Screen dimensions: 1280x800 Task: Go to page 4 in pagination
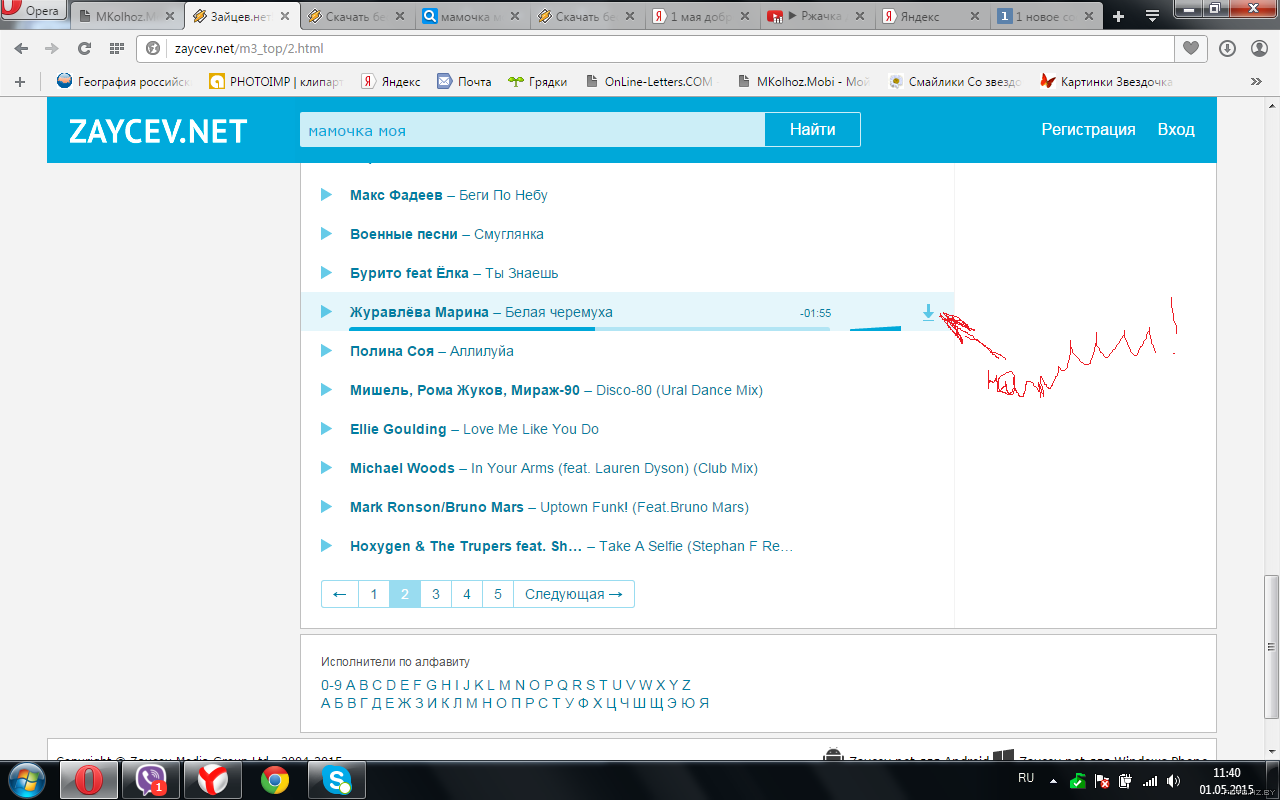(467, 594)
